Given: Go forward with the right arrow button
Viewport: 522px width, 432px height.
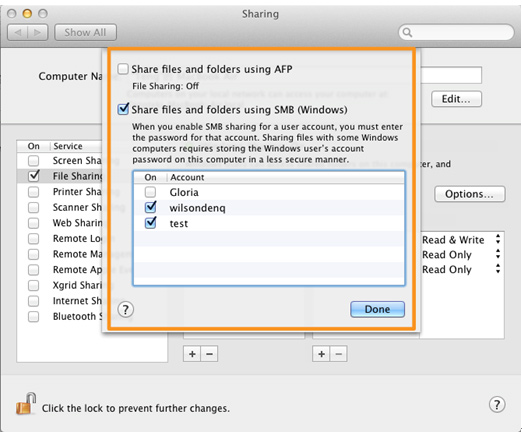Looking at the screenshot, I should click(x=38, y=33).
